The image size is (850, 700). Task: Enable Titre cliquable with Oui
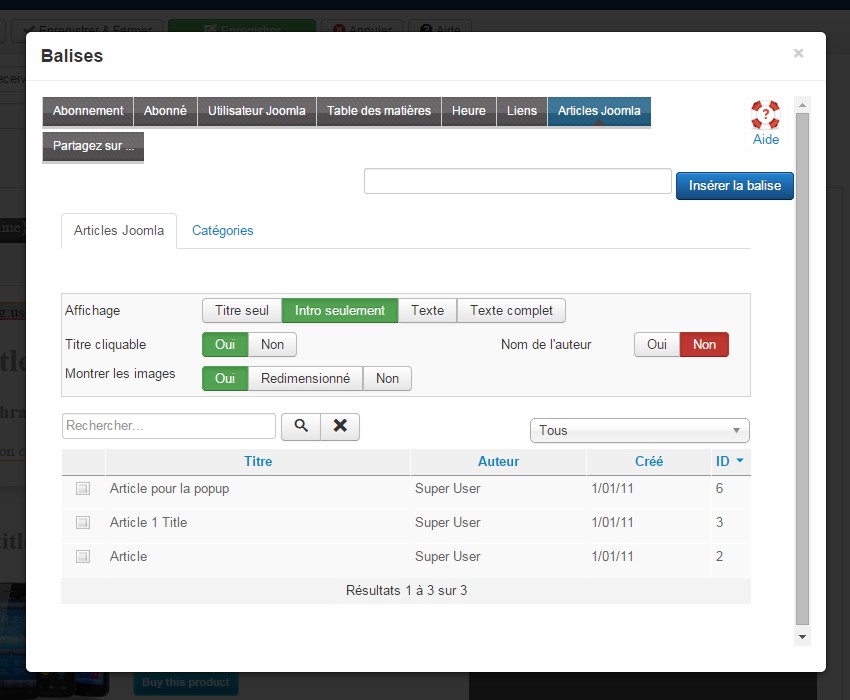click(225, 345)
